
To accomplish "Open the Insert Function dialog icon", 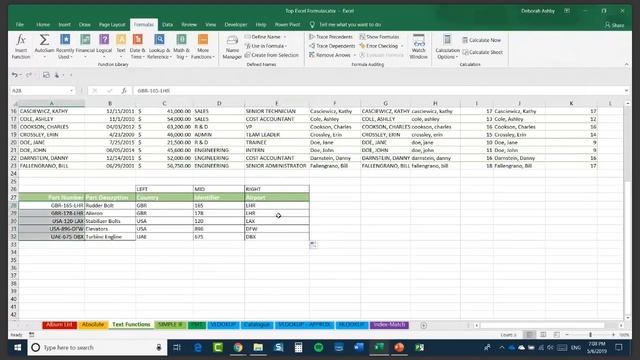I will tap(21, 46).
